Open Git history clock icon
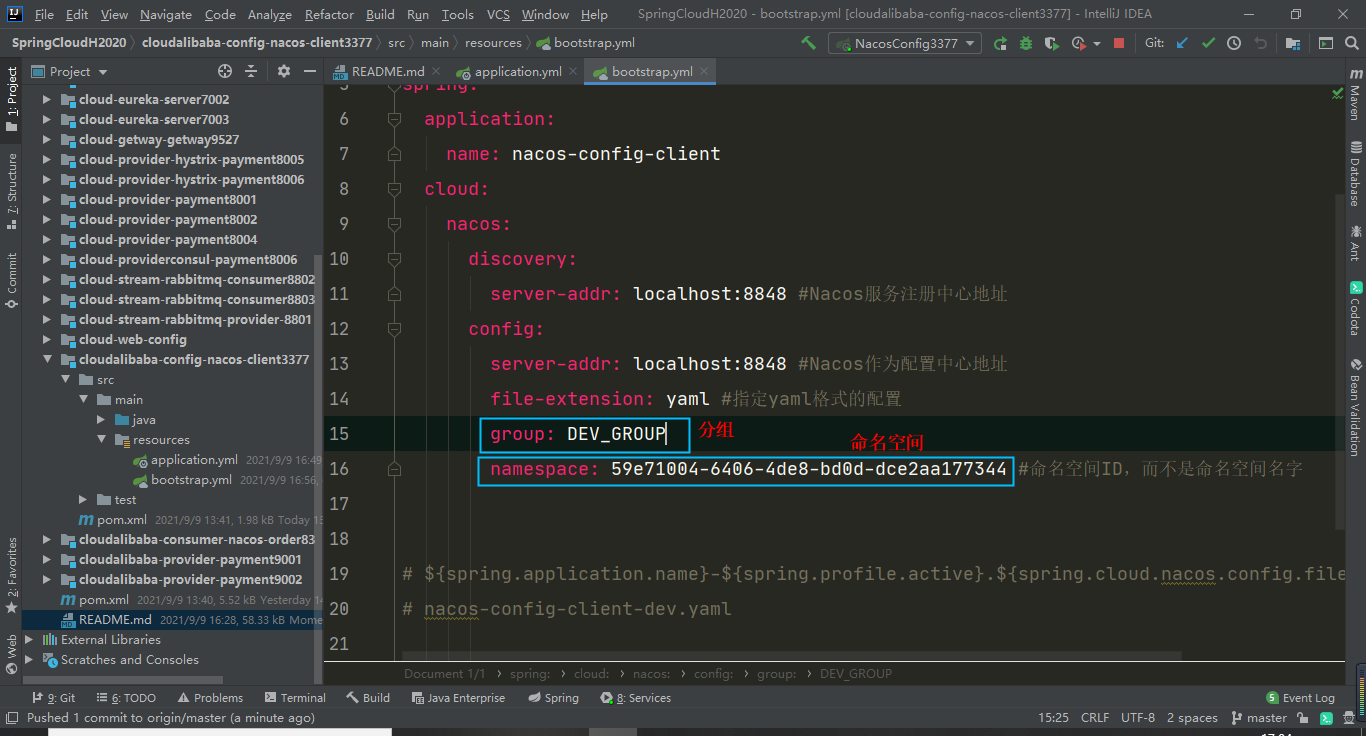 [1234, 43]
